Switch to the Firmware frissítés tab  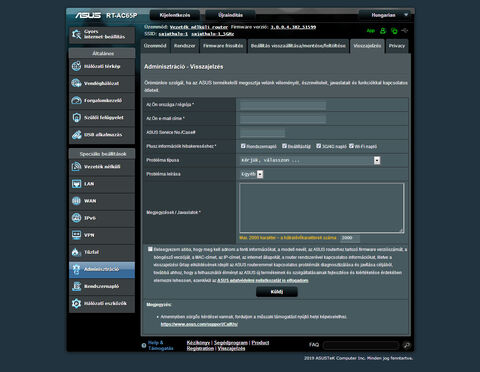pos(223,46)
